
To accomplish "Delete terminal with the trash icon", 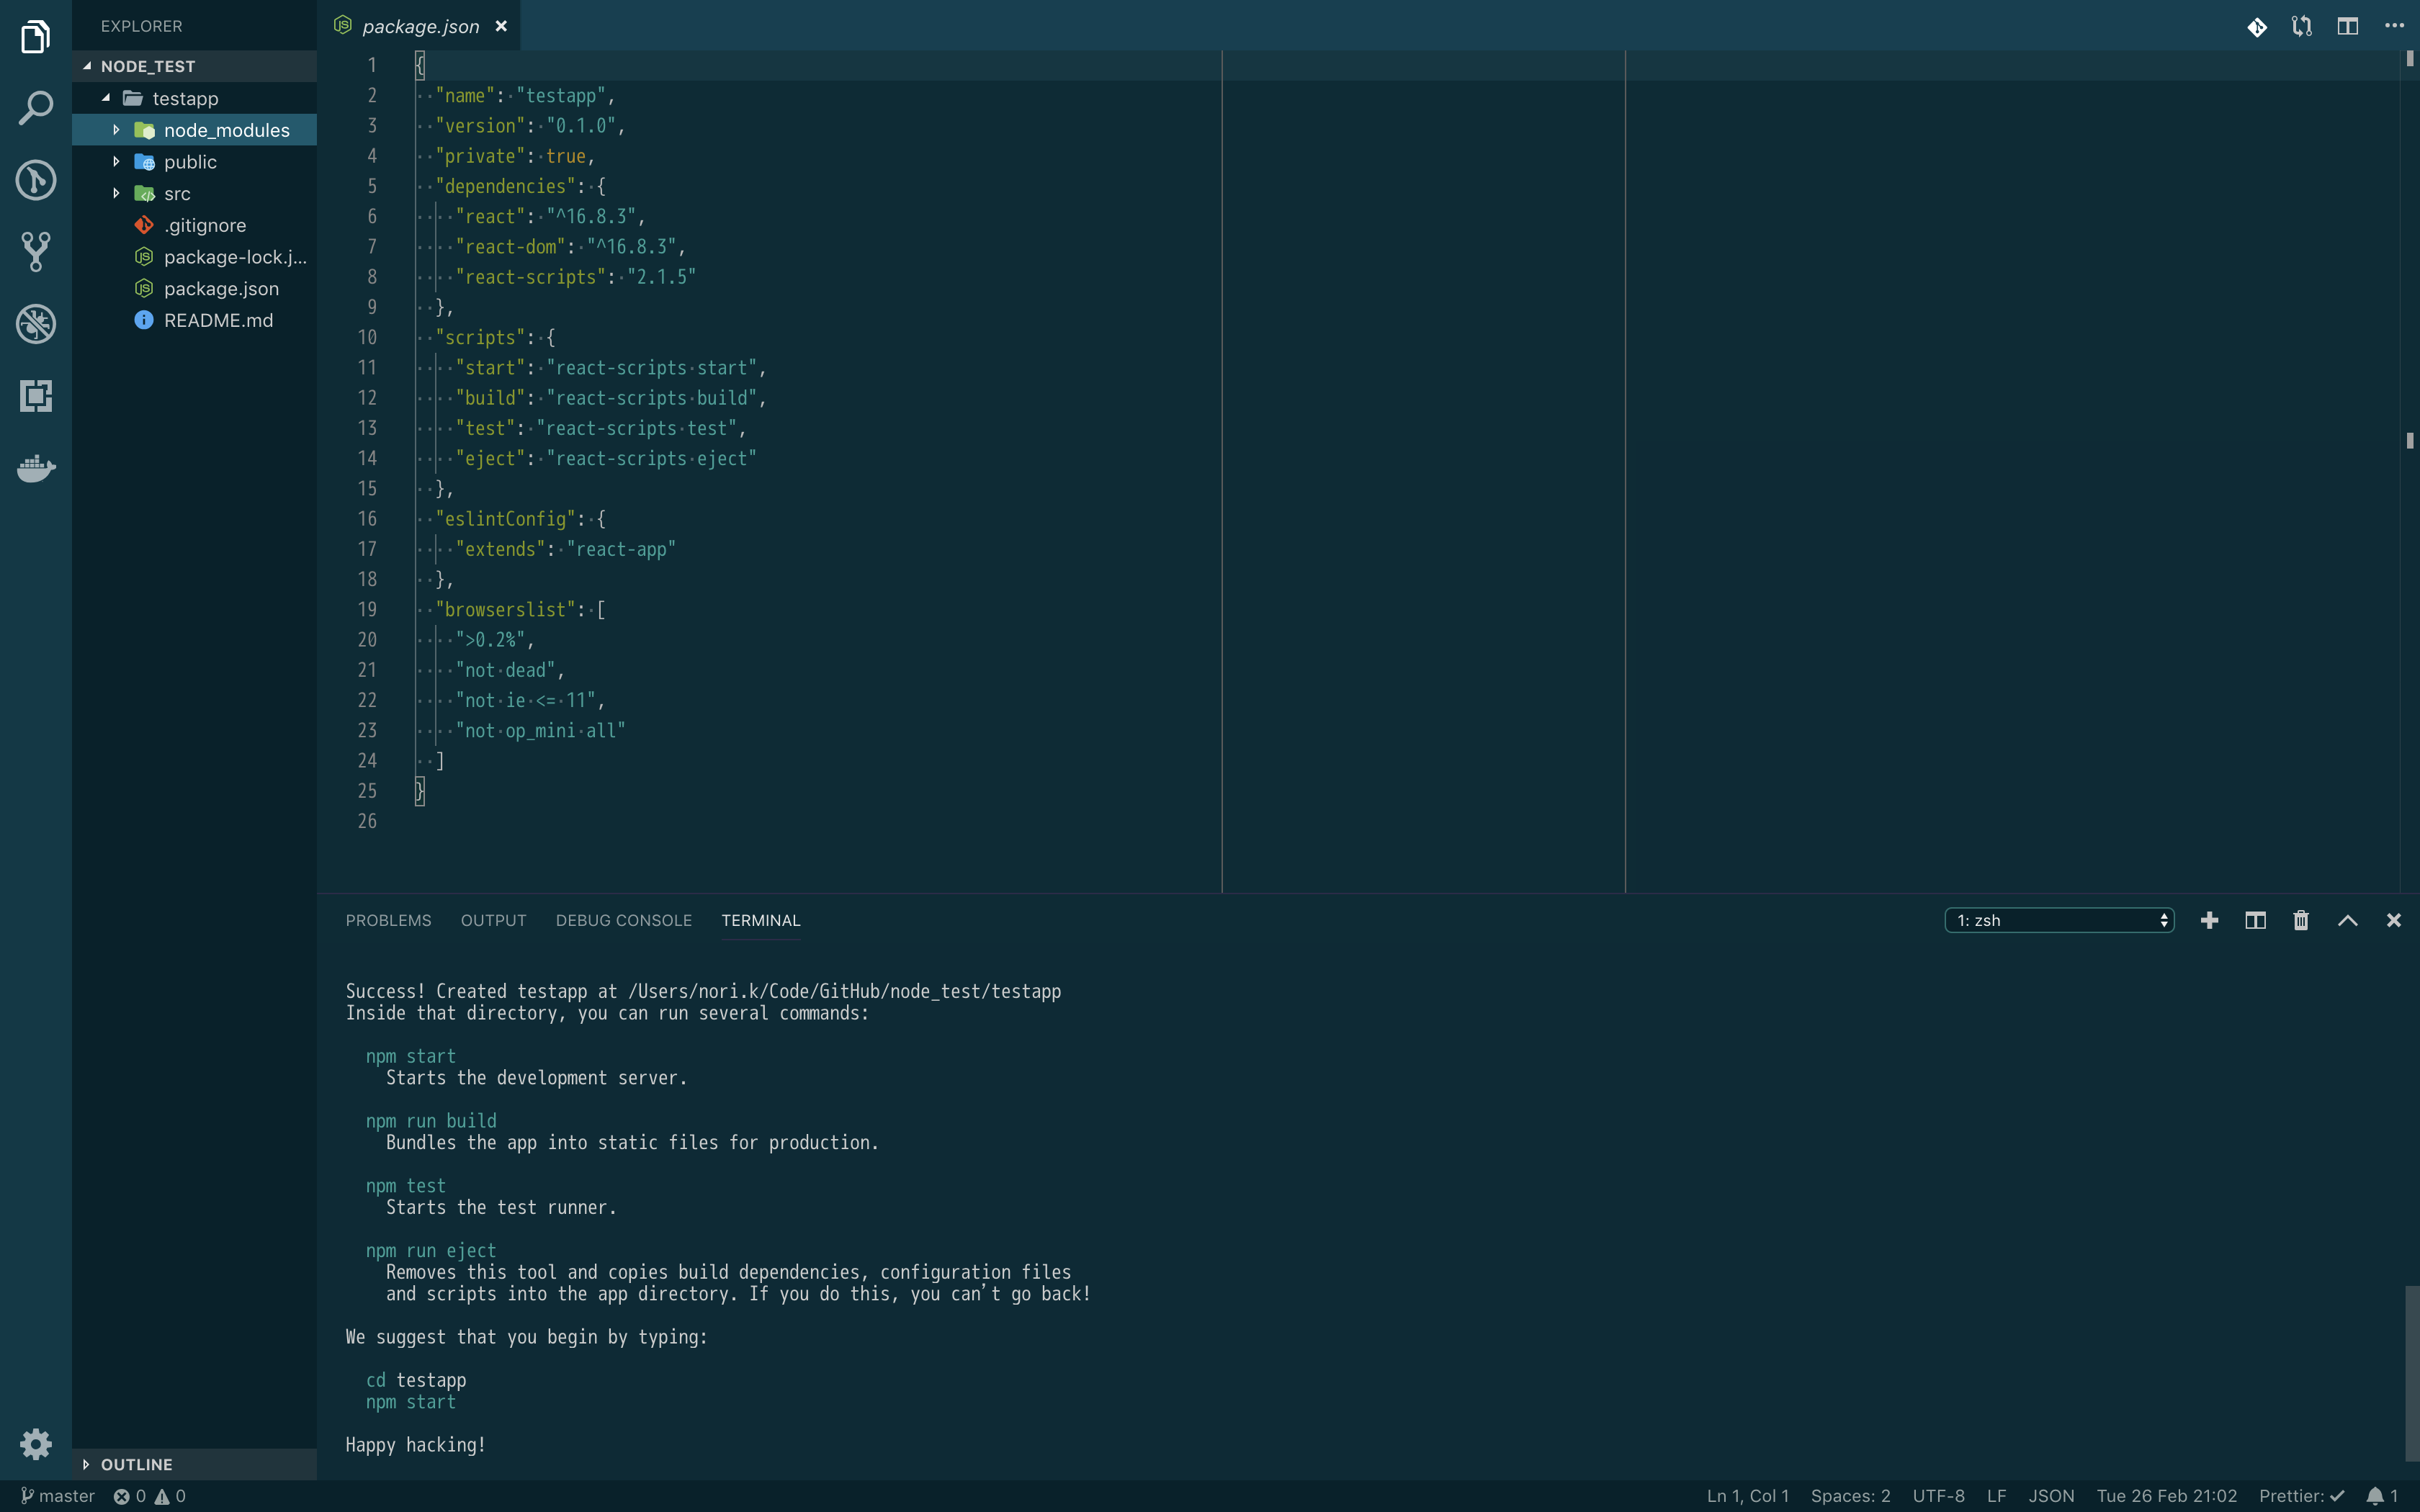I will (x=2301, y=920).
